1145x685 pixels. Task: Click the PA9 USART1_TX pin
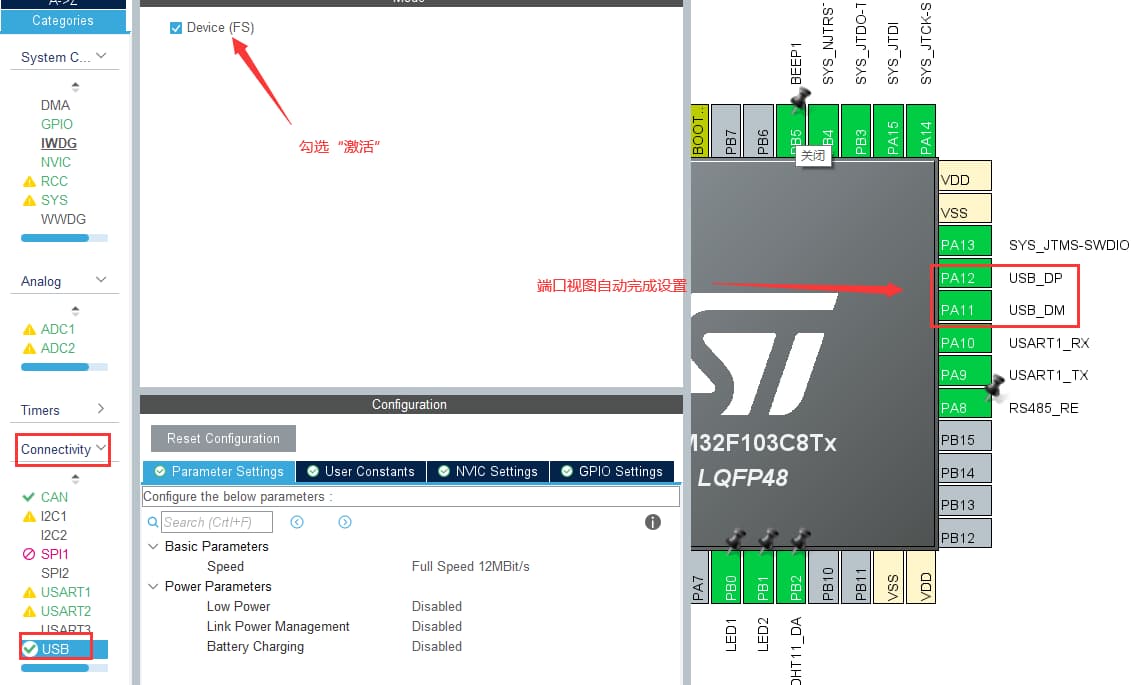pyautogui.click(x=958, y=376)
